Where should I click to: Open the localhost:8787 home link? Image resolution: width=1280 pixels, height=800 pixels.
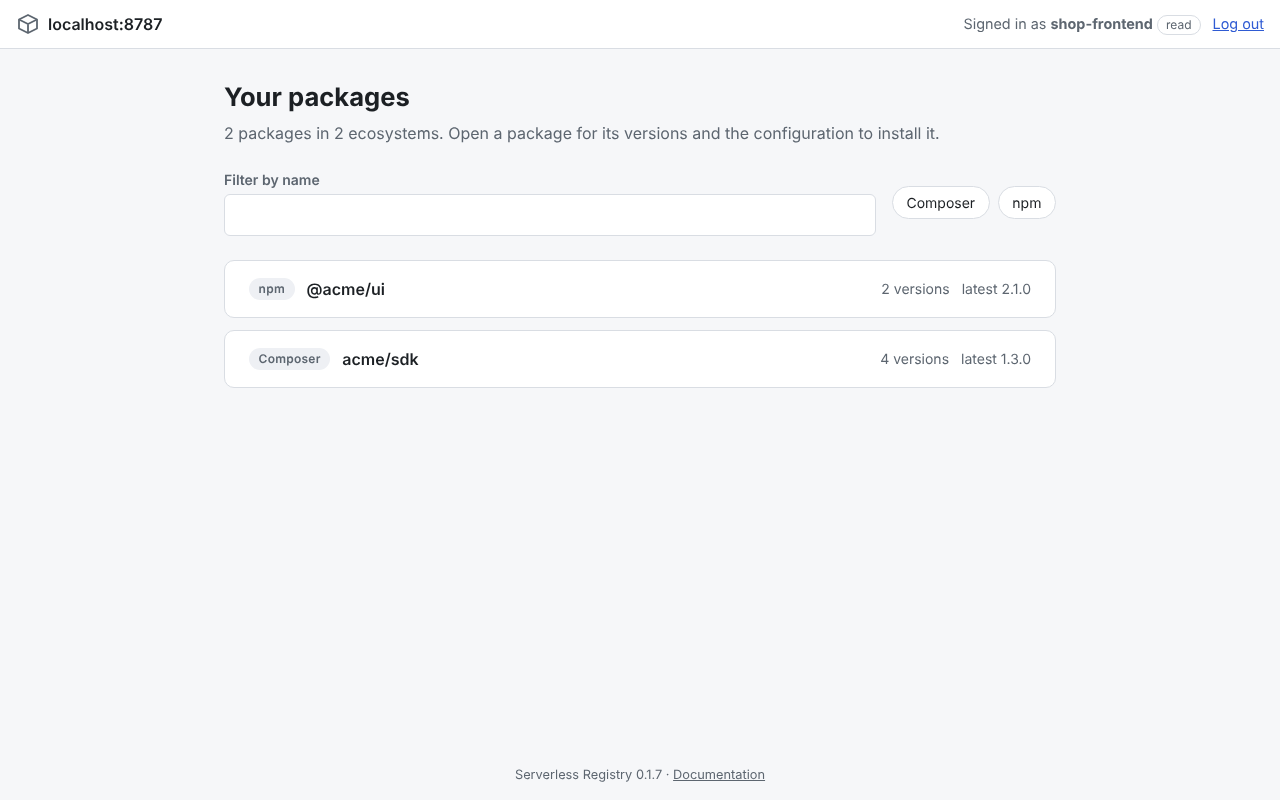point(90,24)
